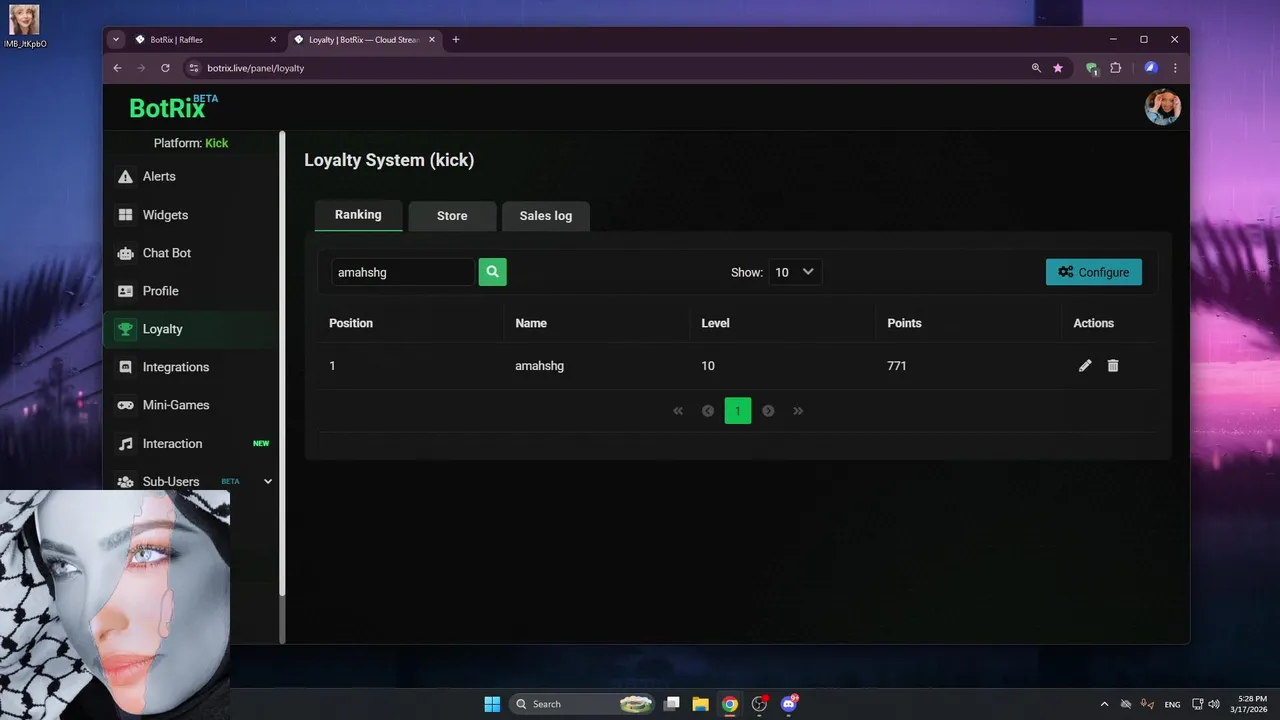Click the taskbar Search box

pyautogui.click(x=582, y=704)
